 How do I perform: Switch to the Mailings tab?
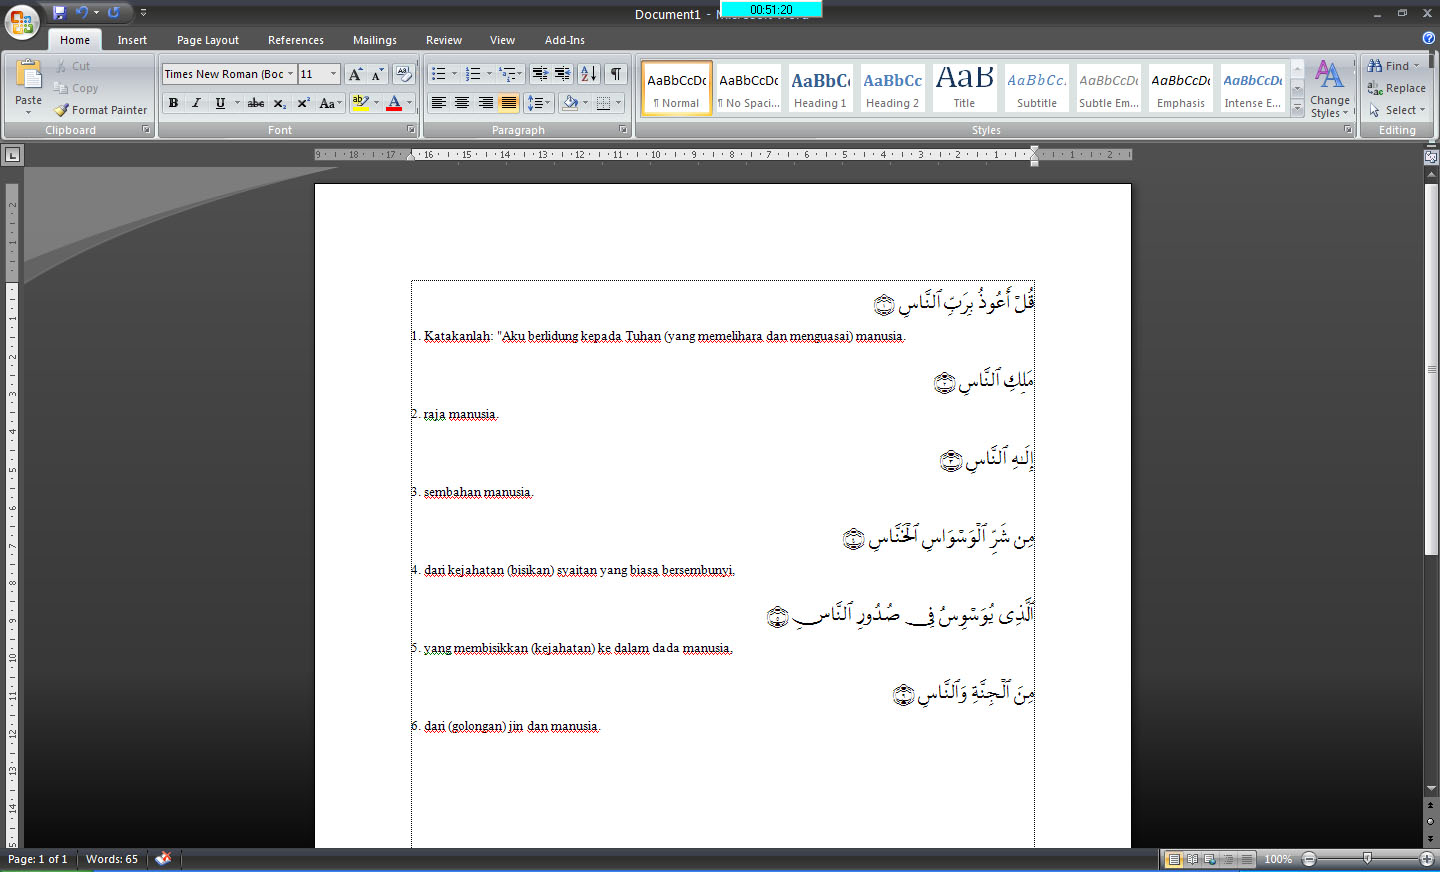(x=375, y=40)
